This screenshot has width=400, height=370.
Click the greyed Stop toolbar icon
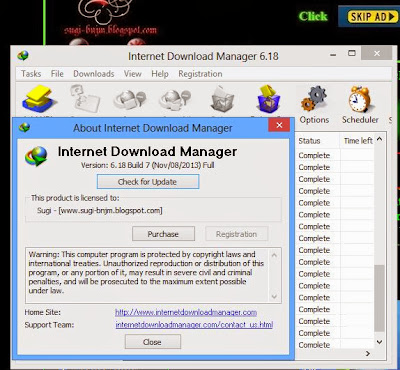point(130,99)
